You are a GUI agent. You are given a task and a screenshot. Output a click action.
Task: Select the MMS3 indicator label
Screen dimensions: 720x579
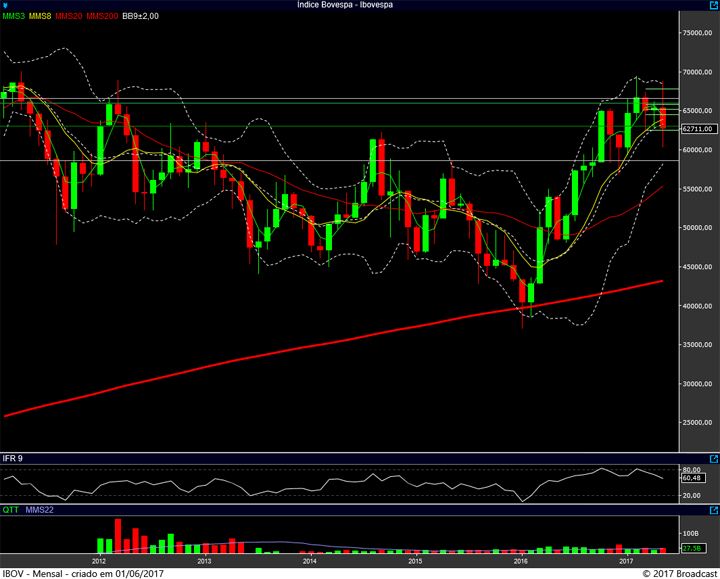(x=14, y=16)
